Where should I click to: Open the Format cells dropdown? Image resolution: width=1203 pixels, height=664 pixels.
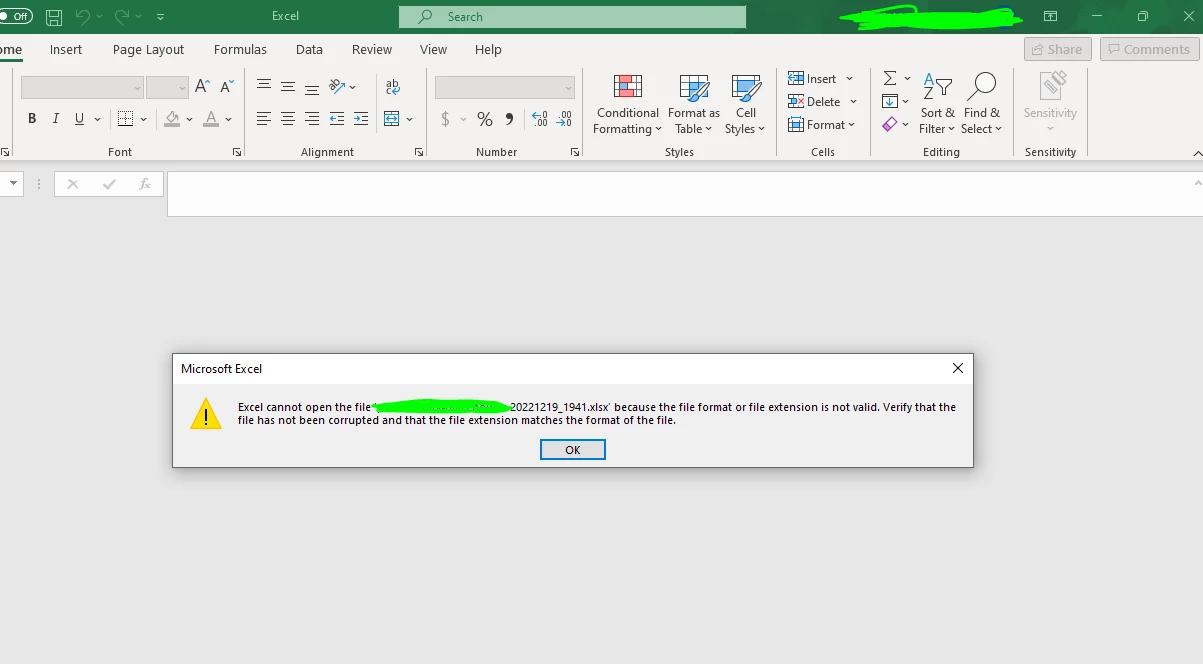pos(822,125)
